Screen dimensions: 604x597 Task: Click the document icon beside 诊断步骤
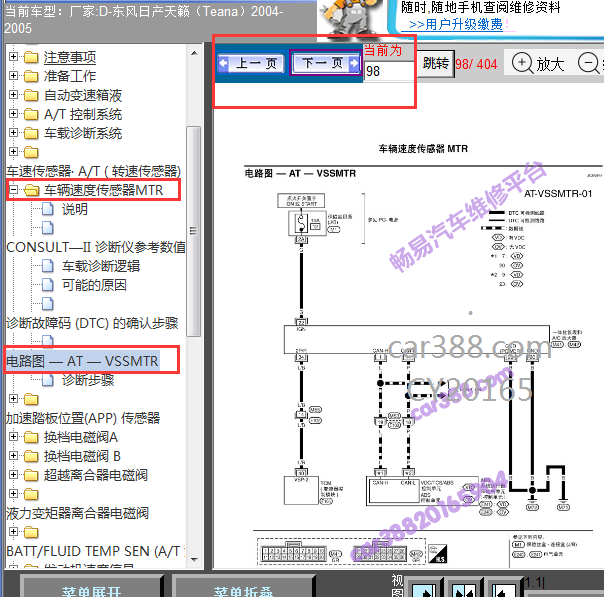(47, 380)
